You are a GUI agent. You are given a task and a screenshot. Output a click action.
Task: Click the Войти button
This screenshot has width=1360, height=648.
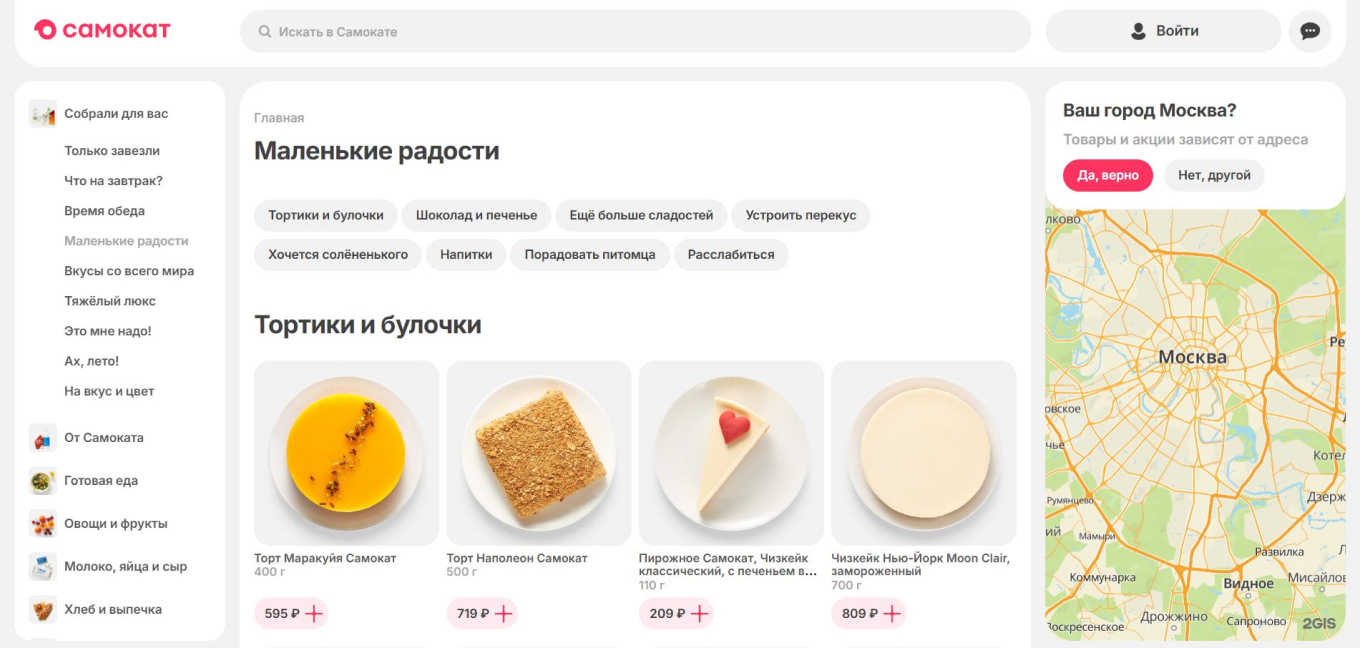click(1162, 30)
